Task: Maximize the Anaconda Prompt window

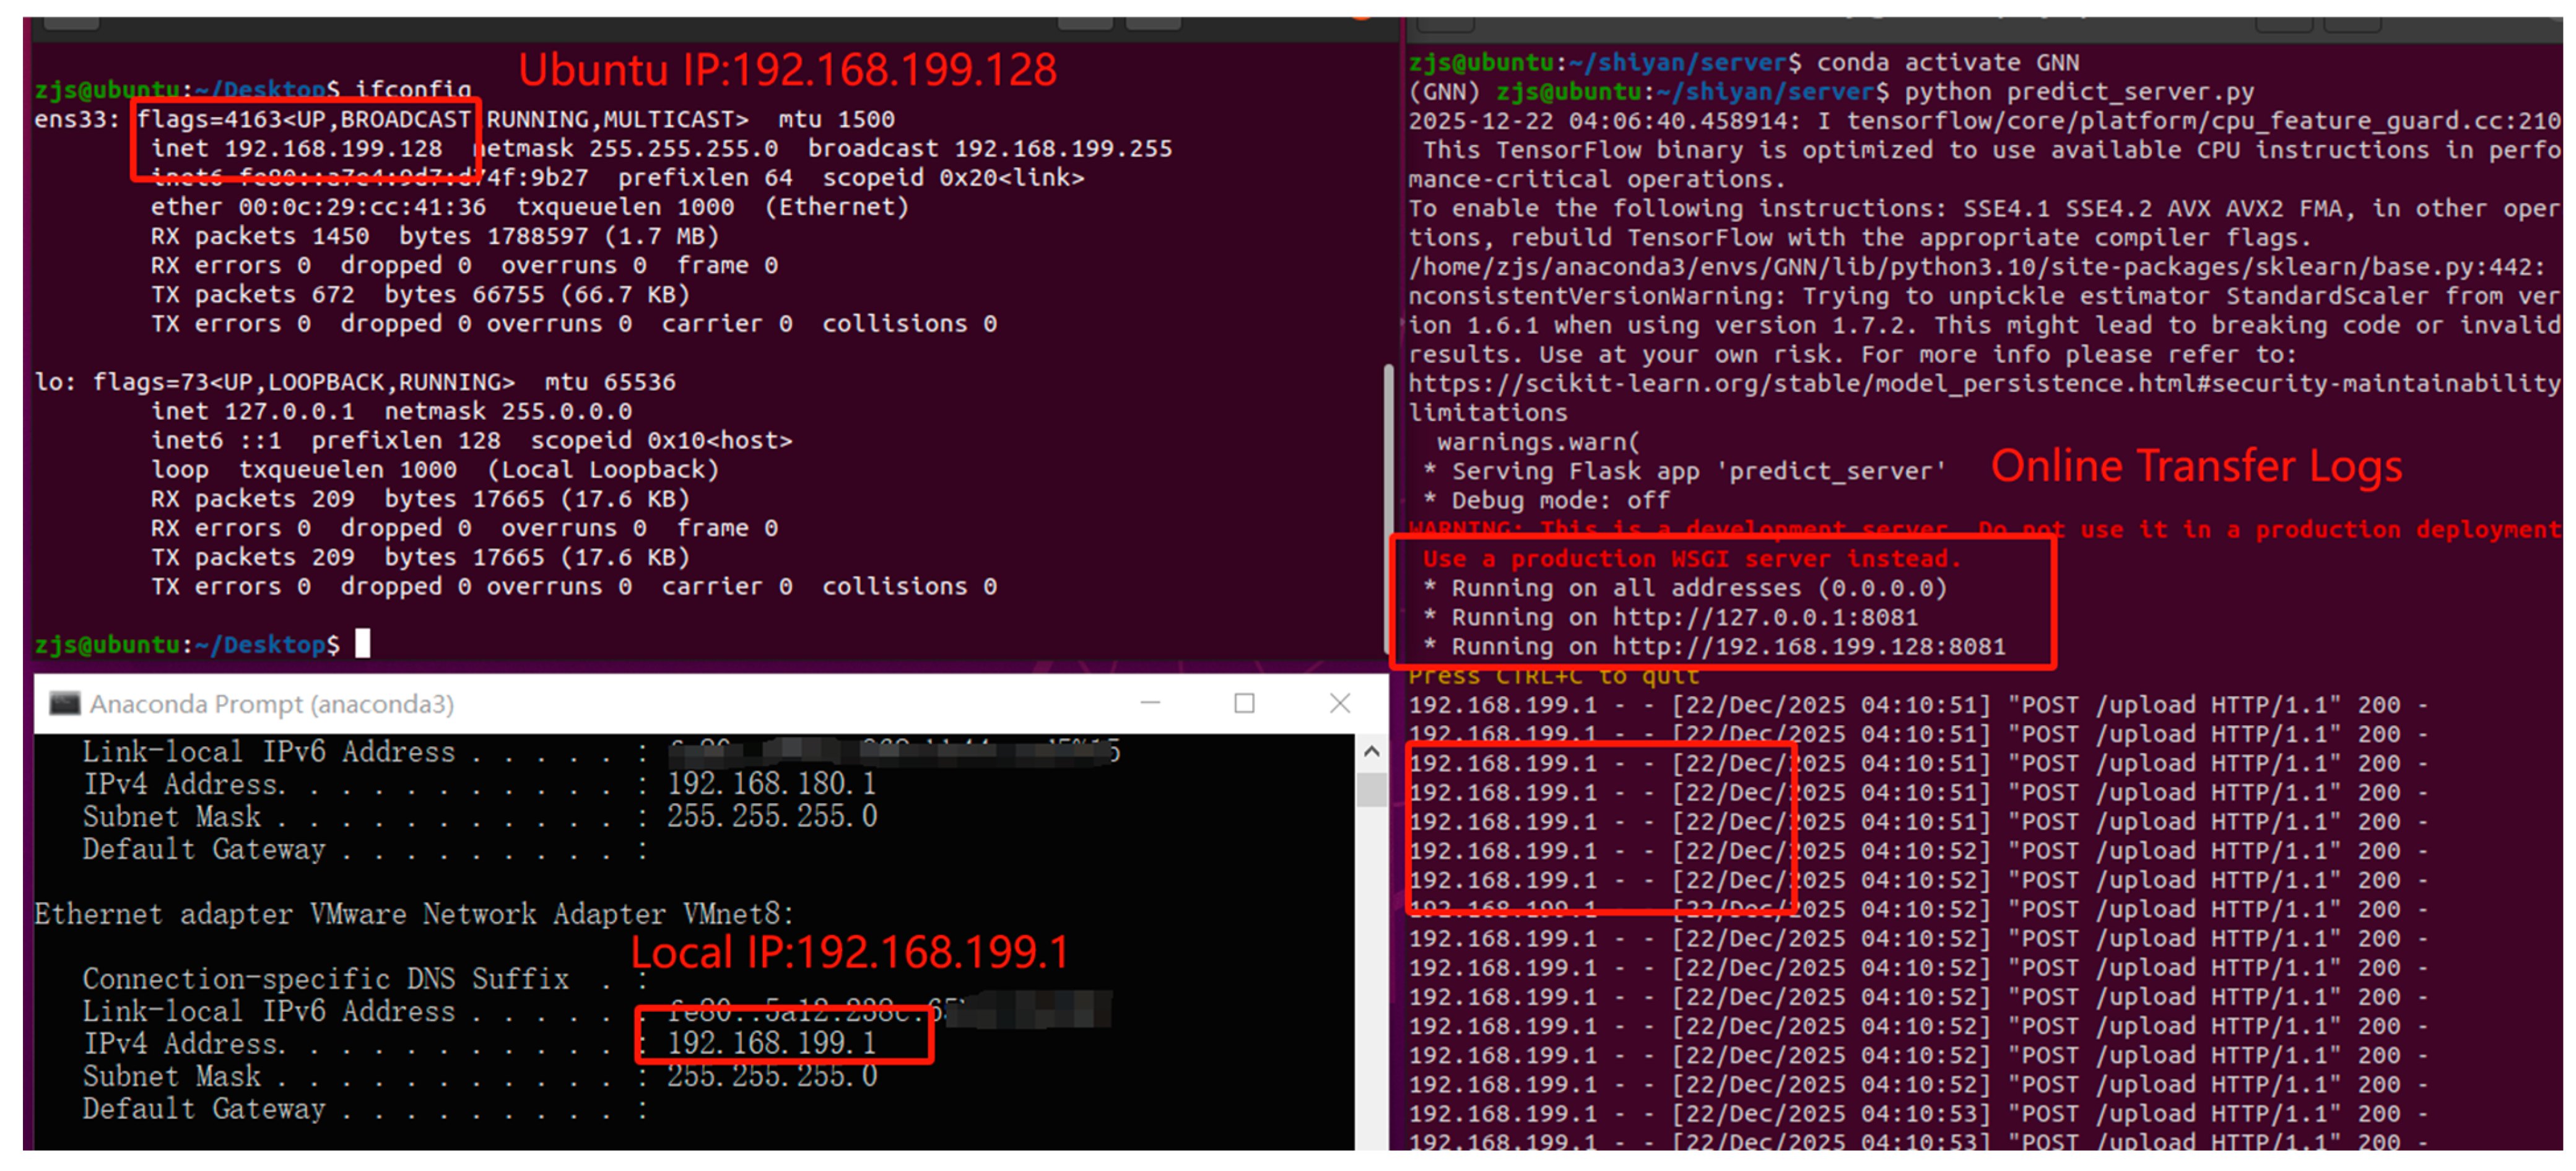Action: coord(1244,704)
